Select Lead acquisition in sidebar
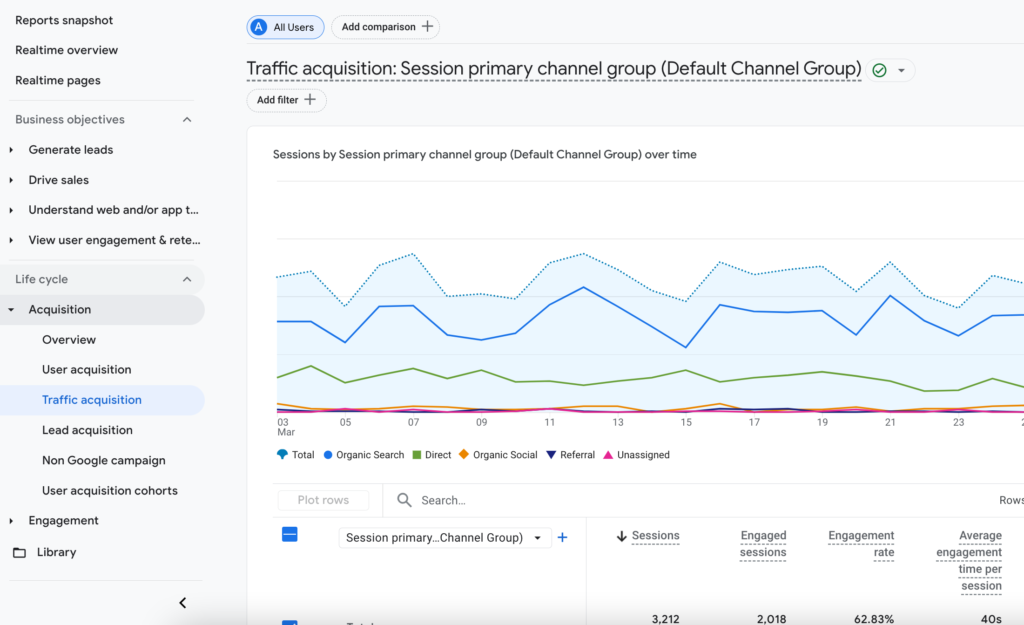Image resolution: width=1024 pixels, height=625 pixels. coord(87,430)
